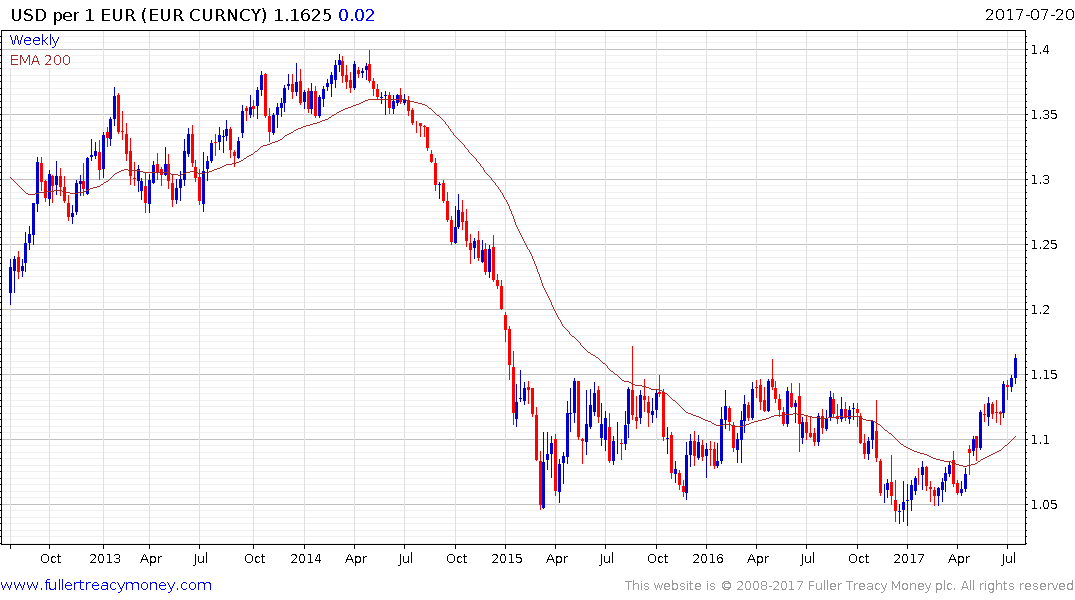Select the 2016 year axis marker
Image resolution: width=1075 pixels, height=600 pixels.
point(708,558)
